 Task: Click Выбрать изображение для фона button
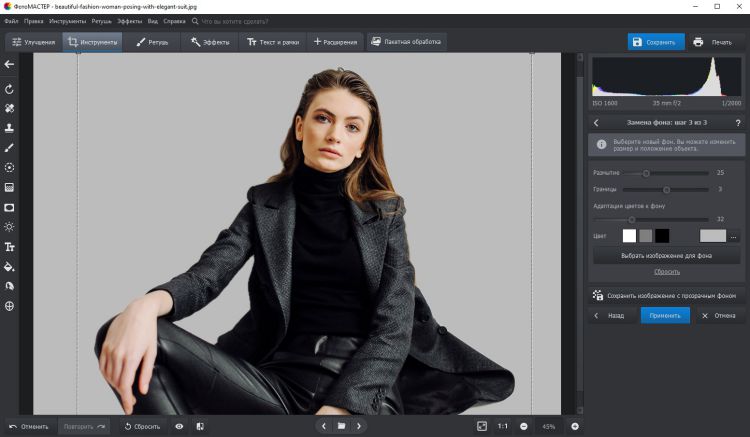(x=666, y=256)
